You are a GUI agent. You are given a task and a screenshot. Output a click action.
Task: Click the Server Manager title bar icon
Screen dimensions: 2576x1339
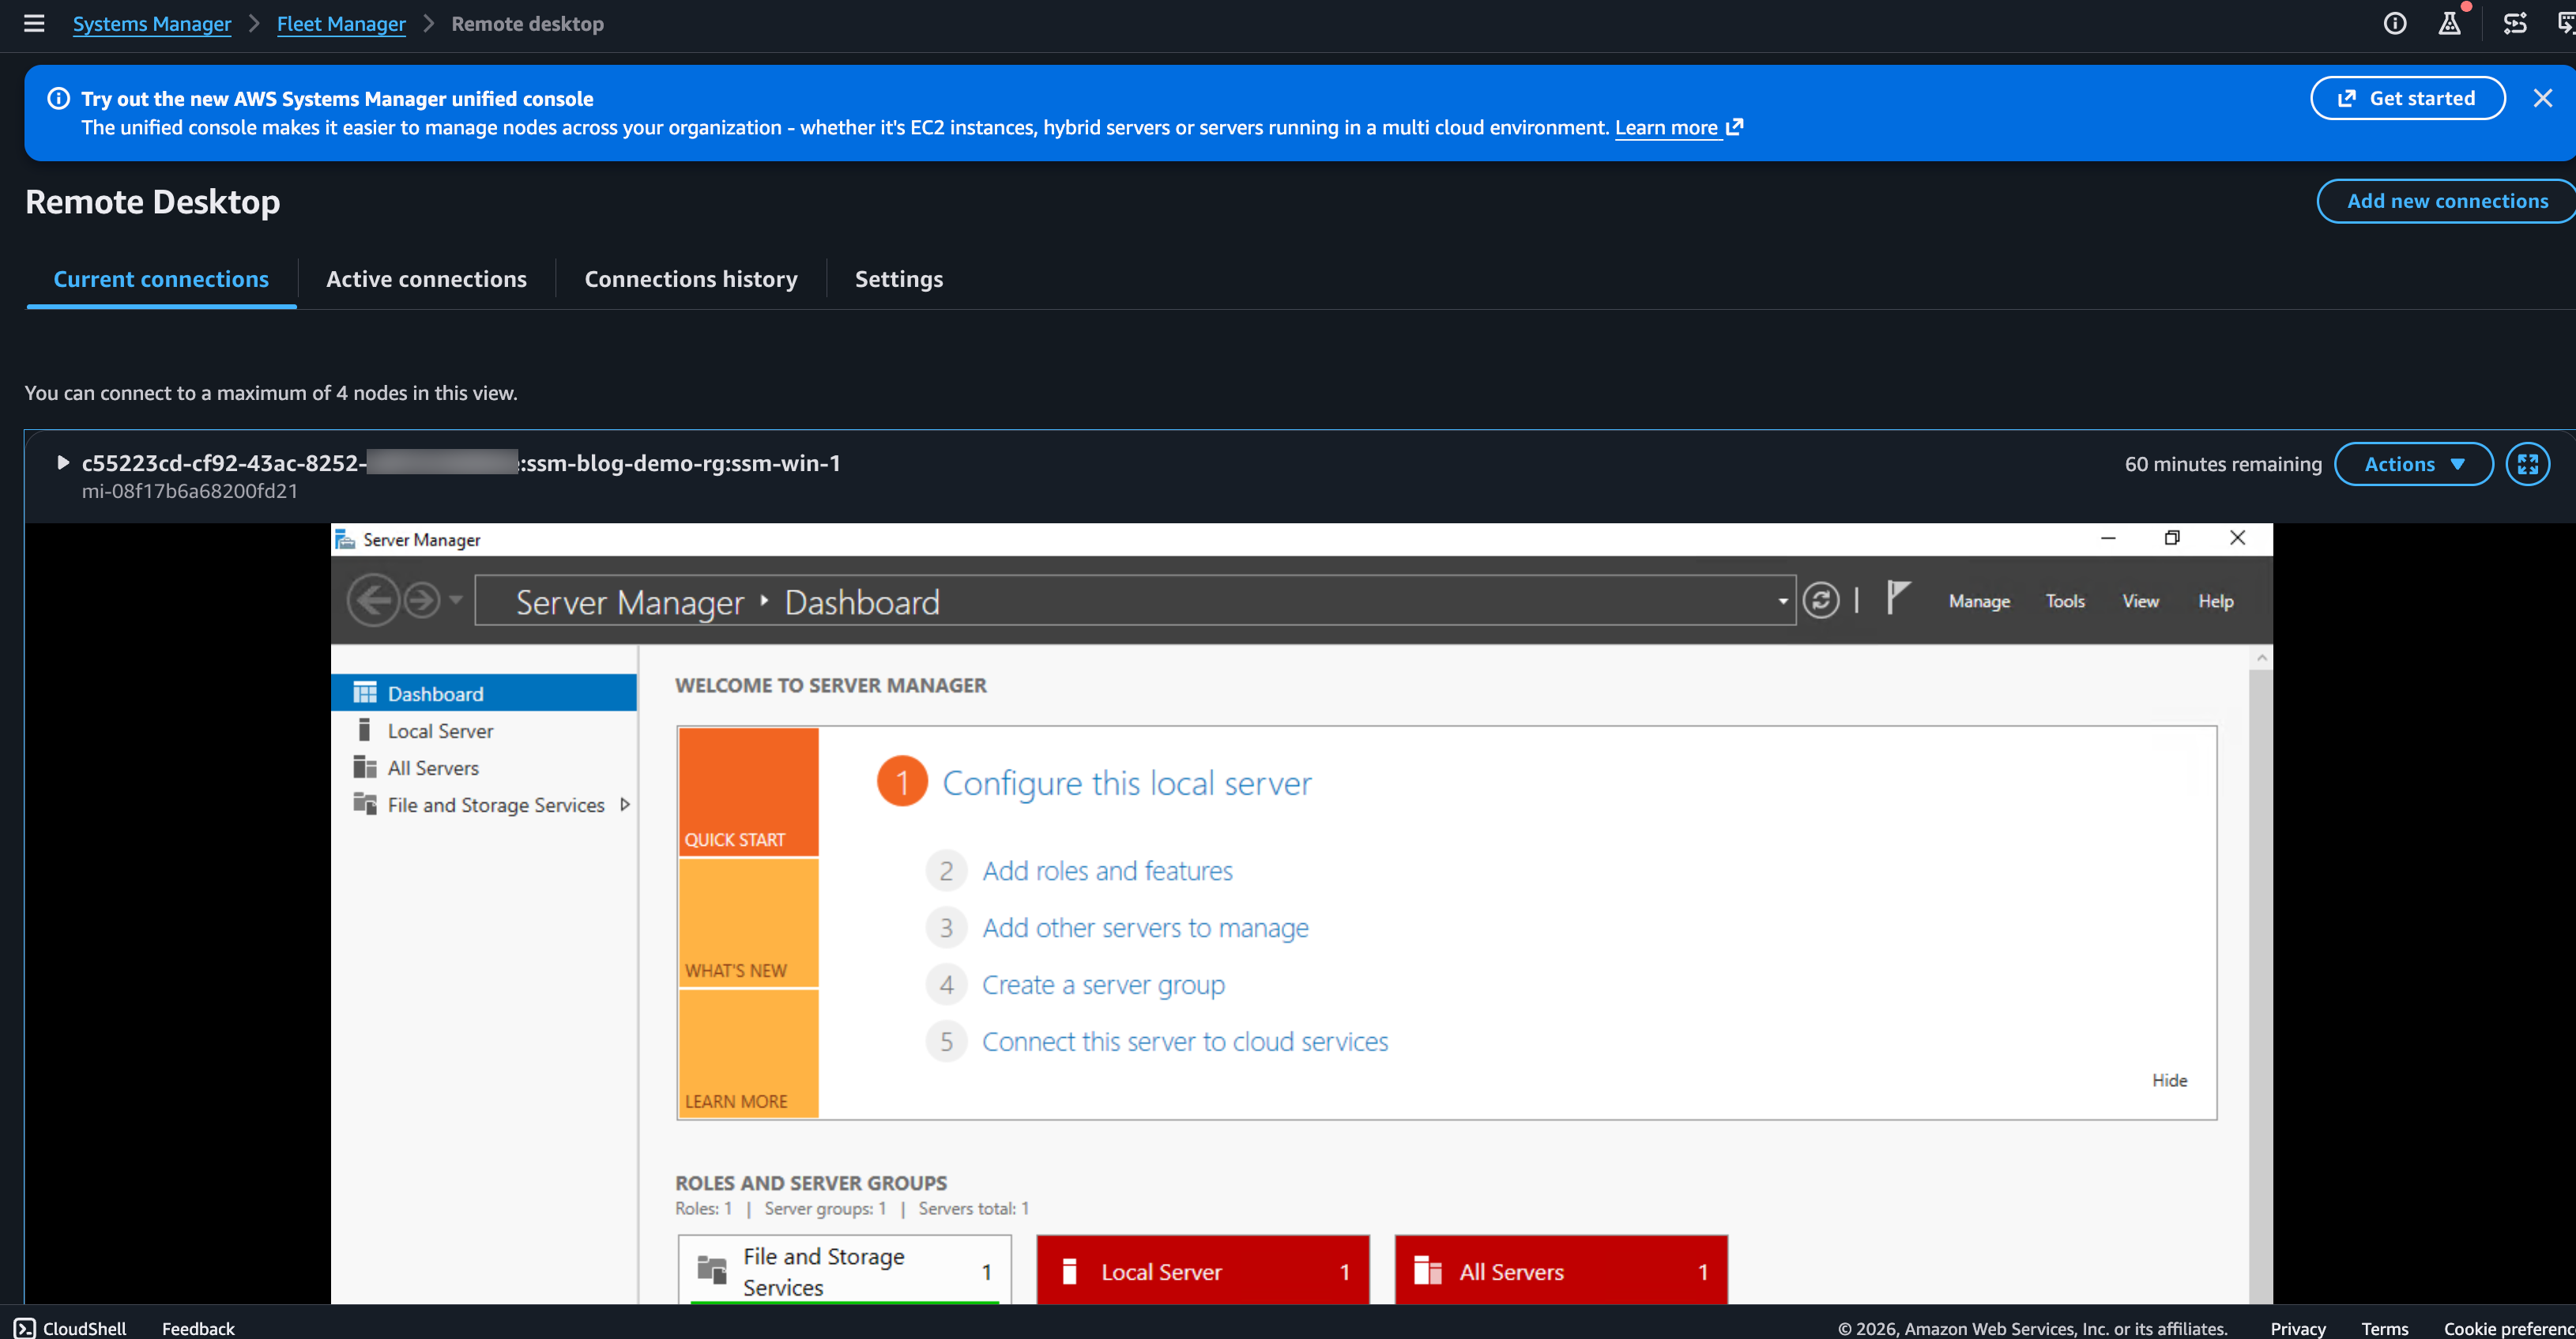coord(345,539)
